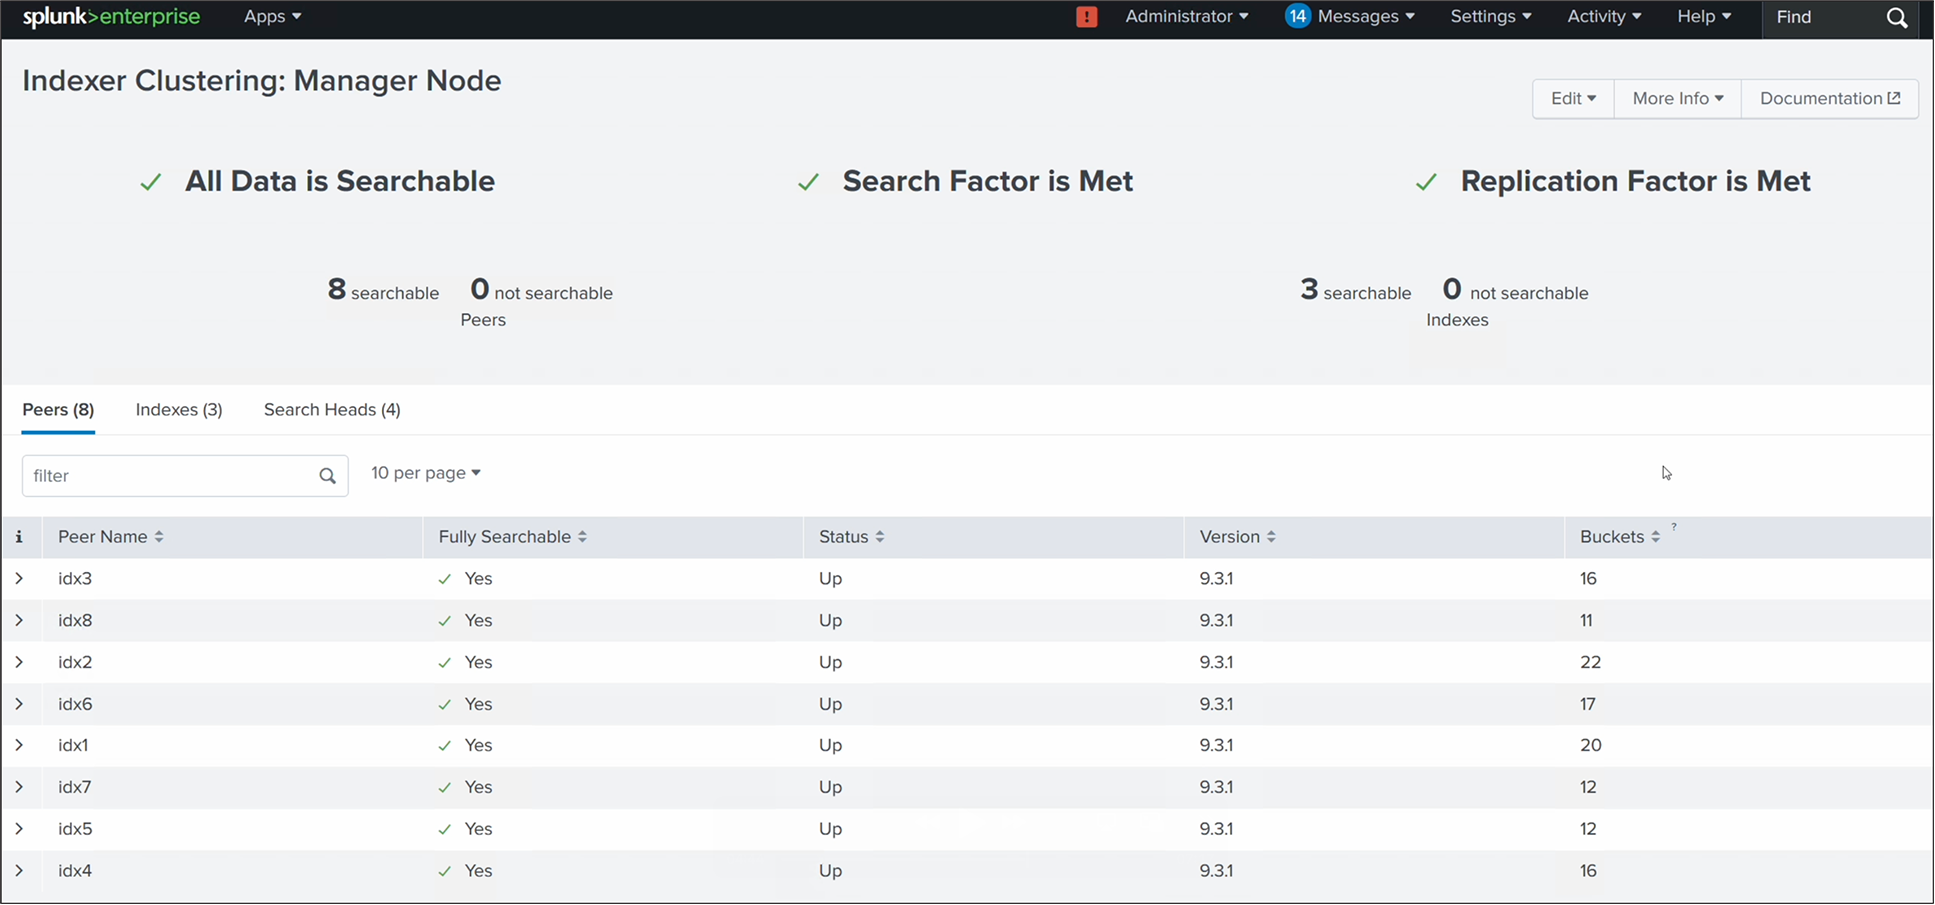This screenshot has height=905, width=1935.
Task: Open the Edit dropdown
Action: tap(1572, 98)
